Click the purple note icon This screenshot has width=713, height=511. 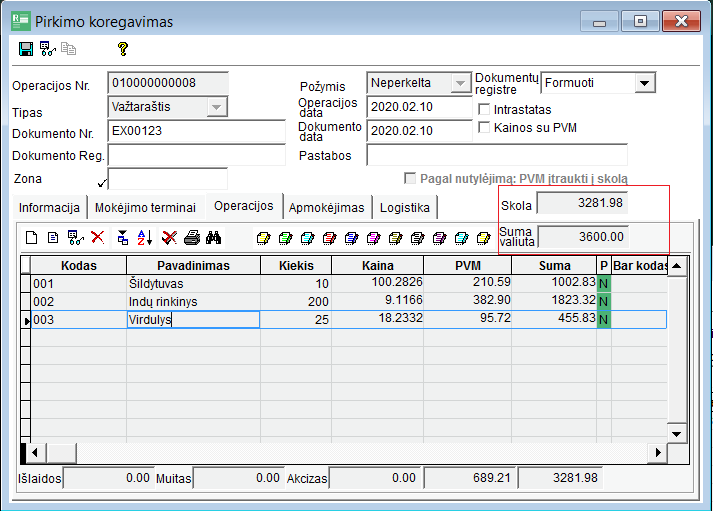pyautogui.click(x=440, y=238)
